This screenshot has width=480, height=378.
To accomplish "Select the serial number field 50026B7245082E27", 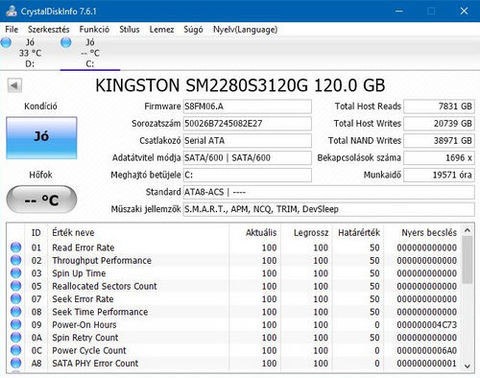I will click(247, 124).
